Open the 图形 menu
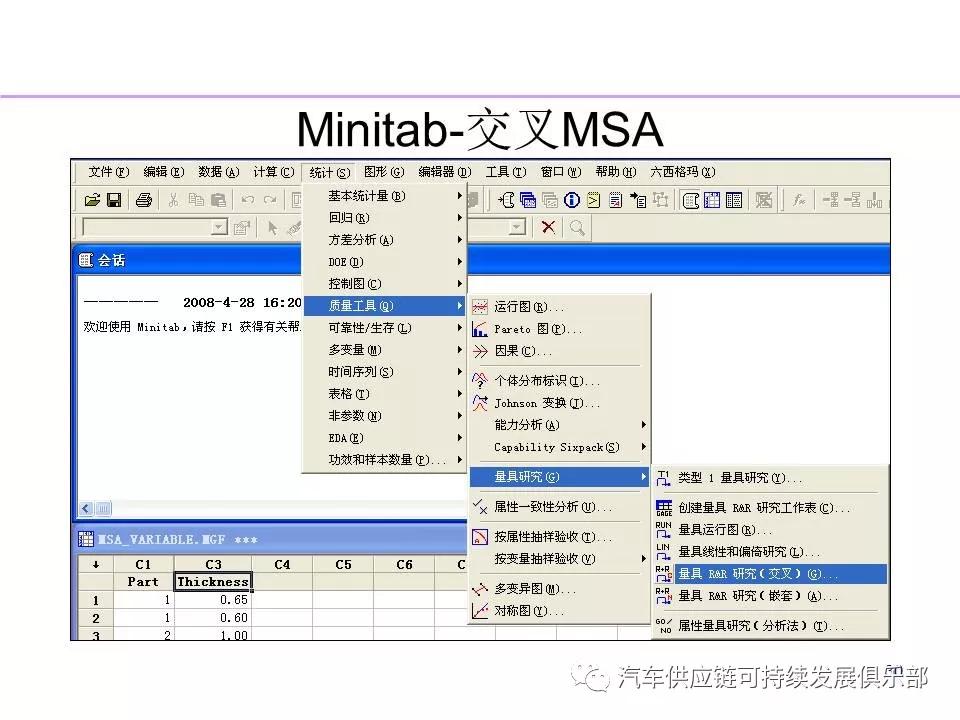 [384, 172]
